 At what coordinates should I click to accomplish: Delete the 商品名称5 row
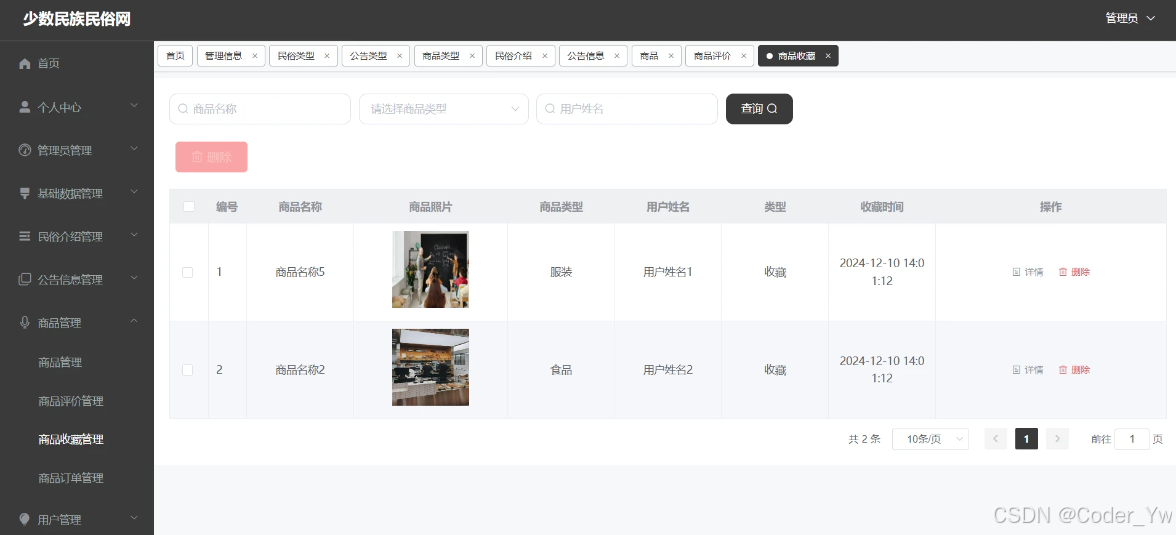click(1074, 272)
